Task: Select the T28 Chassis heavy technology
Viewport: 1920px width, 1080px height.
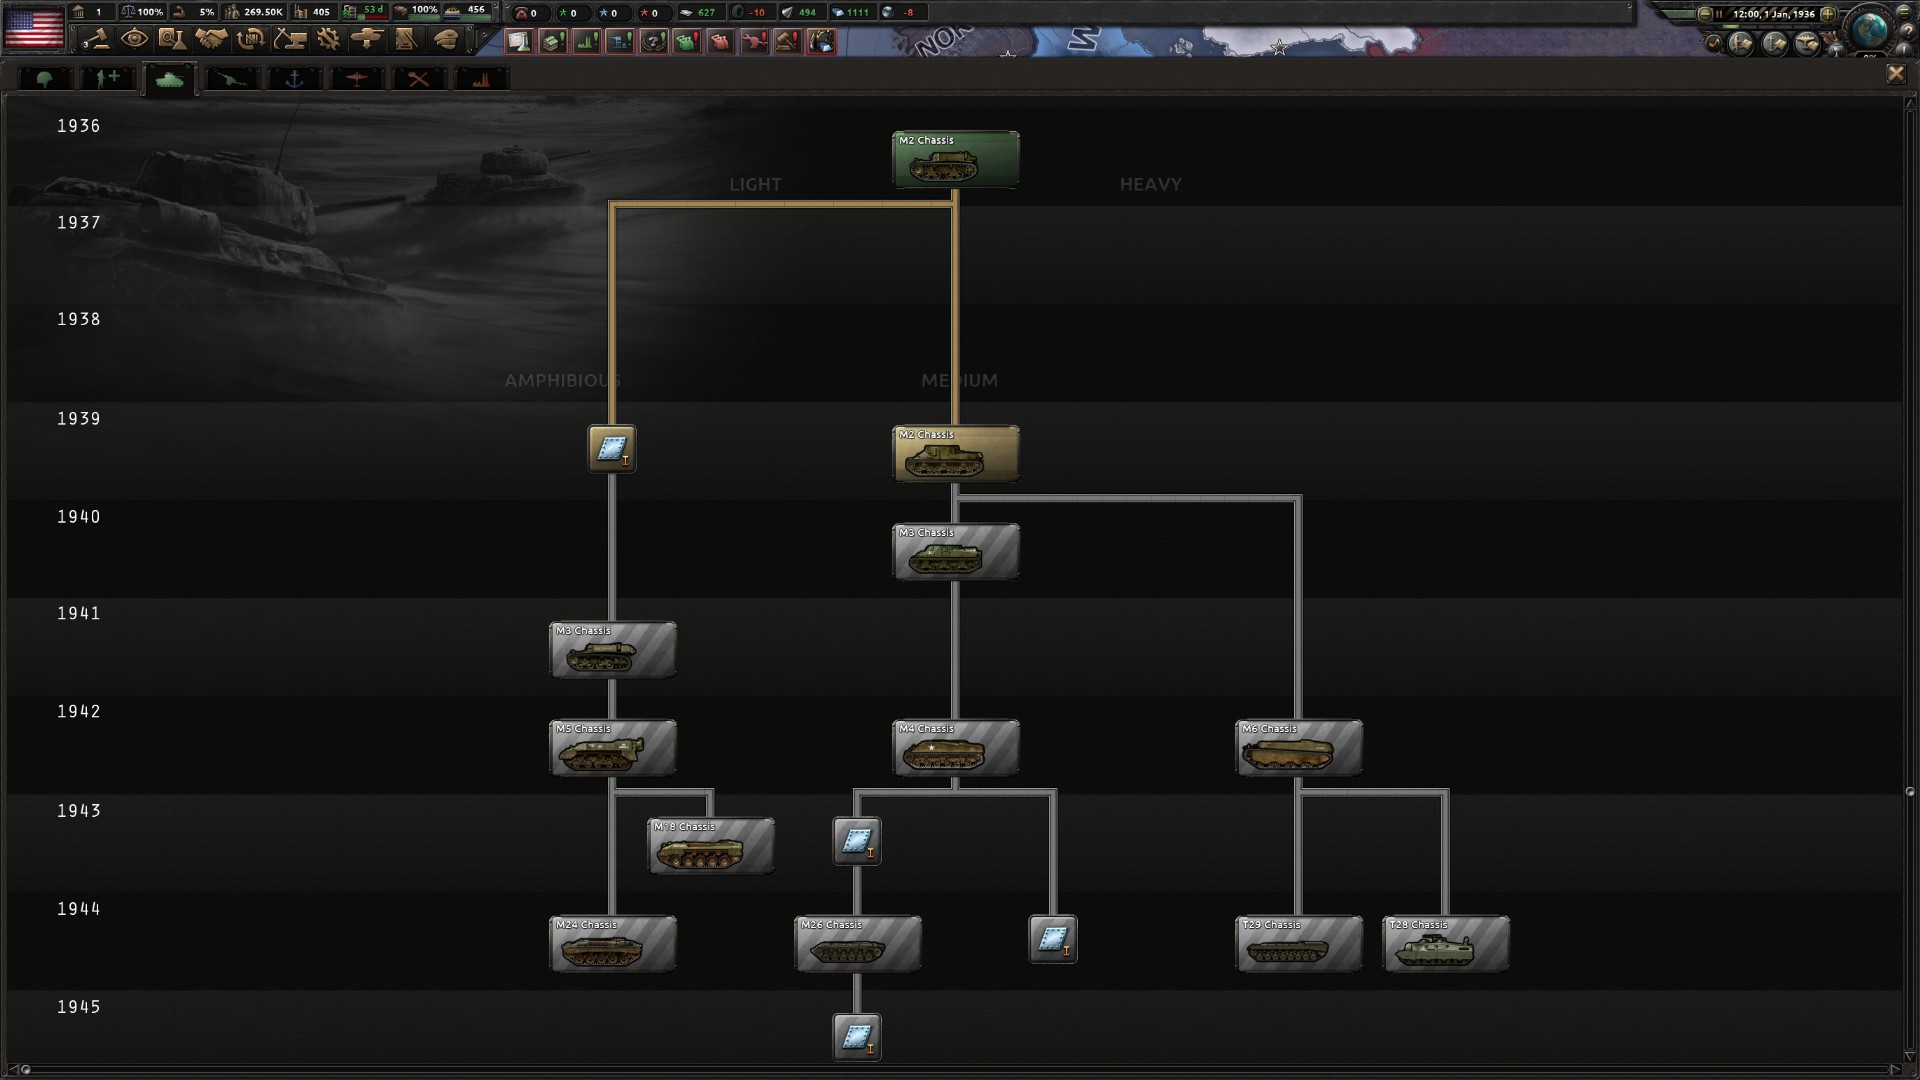Action: click(1446, 943)
